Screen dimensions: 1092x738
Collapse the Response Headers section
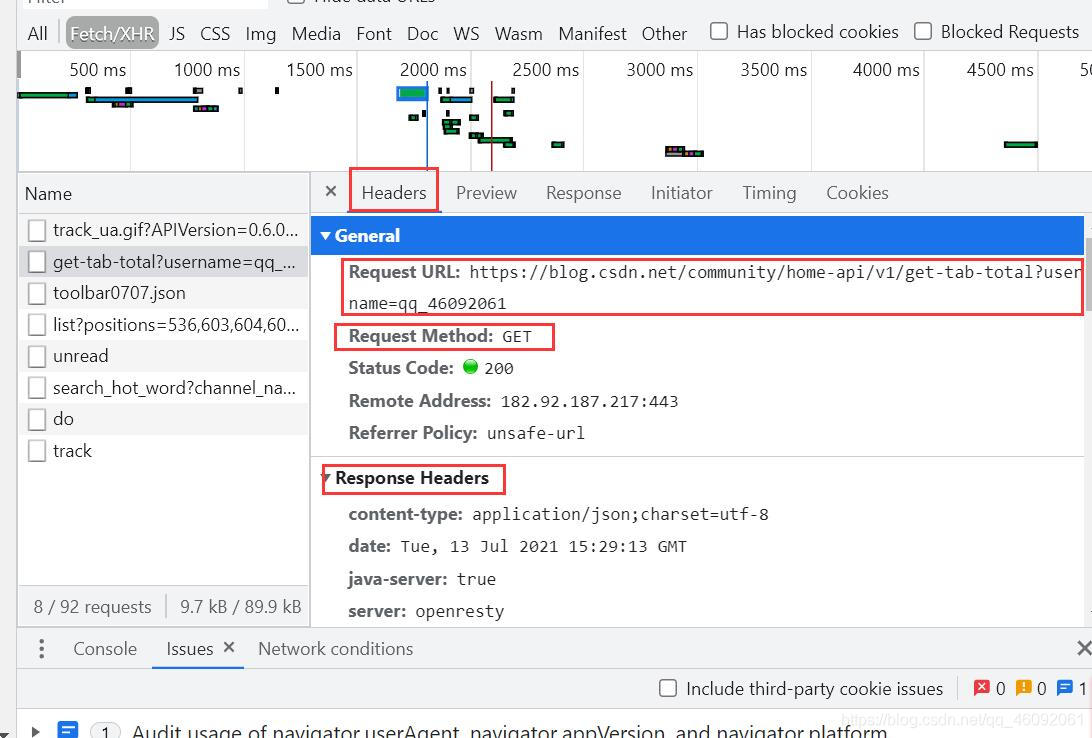(325, 478)
